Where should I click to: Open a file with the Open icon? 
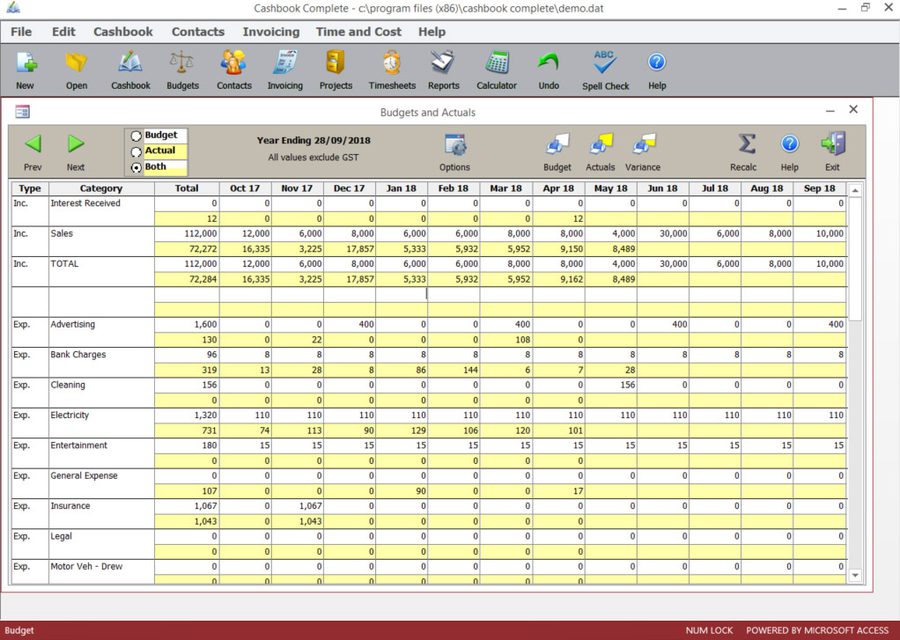[x=76, y=63]
